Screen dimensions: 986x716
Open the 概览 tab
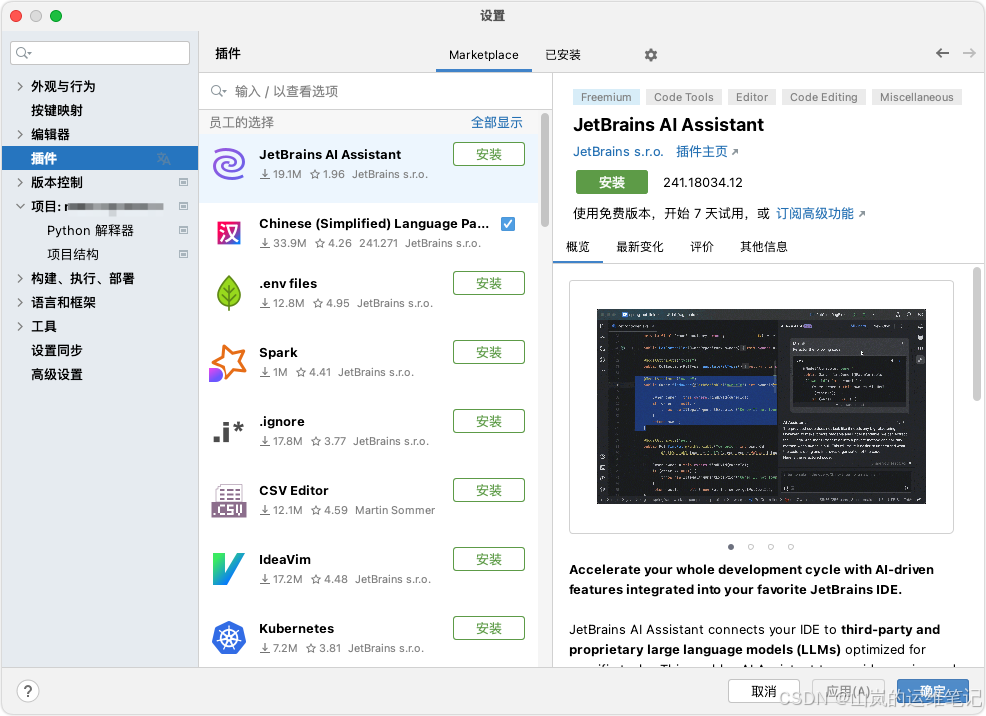pos(578,246)
